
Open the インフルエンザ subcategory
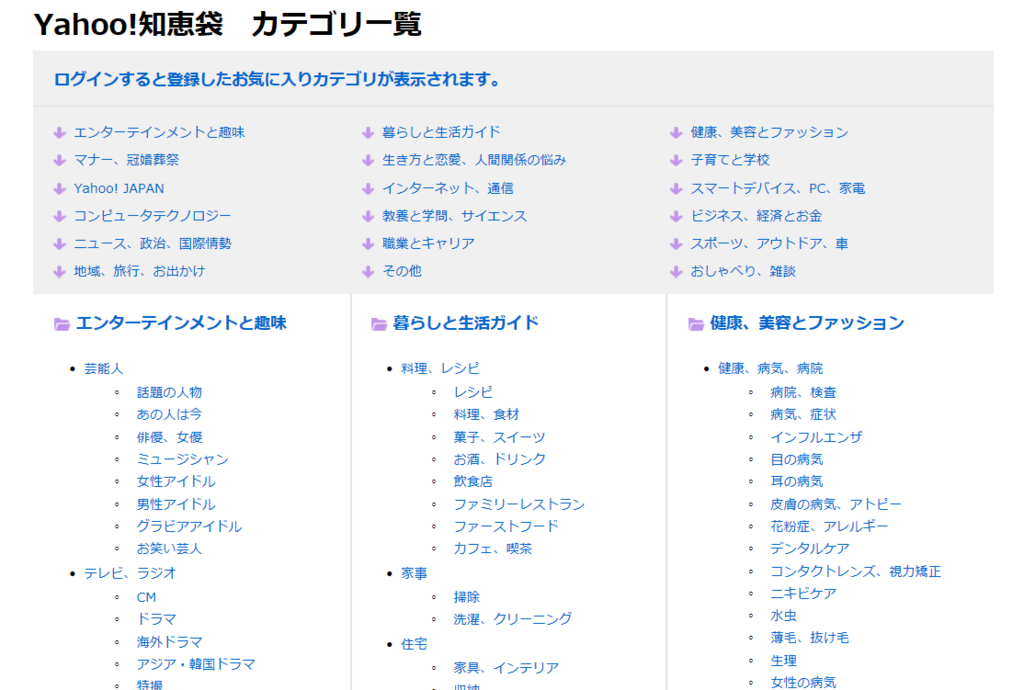point(816,437)
